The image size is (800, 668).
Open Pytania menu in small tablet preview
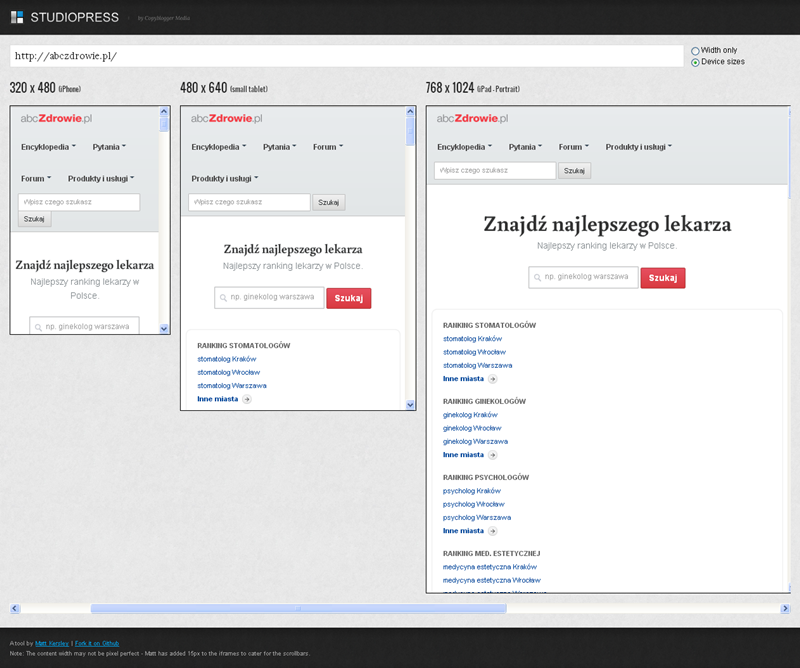coord(279,147)
